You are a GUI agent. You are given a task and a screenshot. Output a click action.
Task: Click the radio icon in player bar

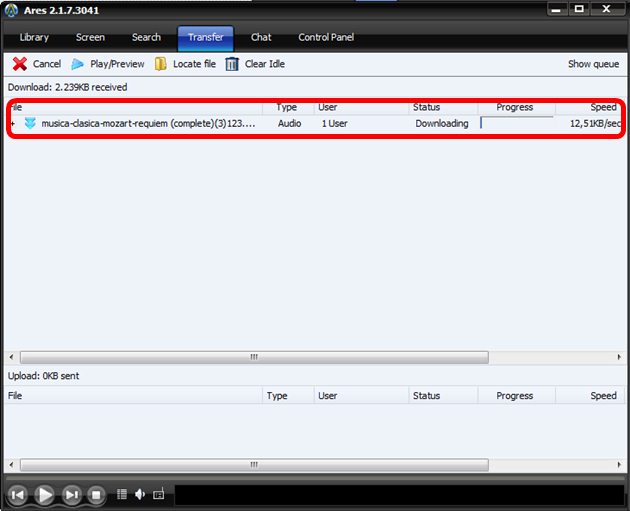tap(159, 494)
